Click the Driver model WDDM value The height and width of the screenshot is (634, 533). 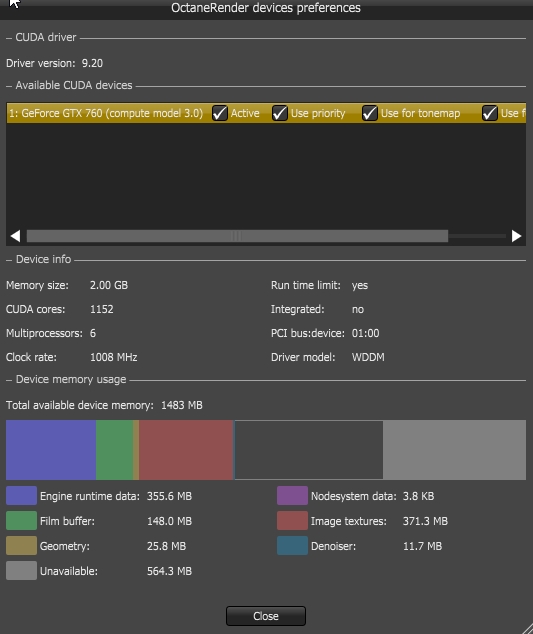pos(368,357)
